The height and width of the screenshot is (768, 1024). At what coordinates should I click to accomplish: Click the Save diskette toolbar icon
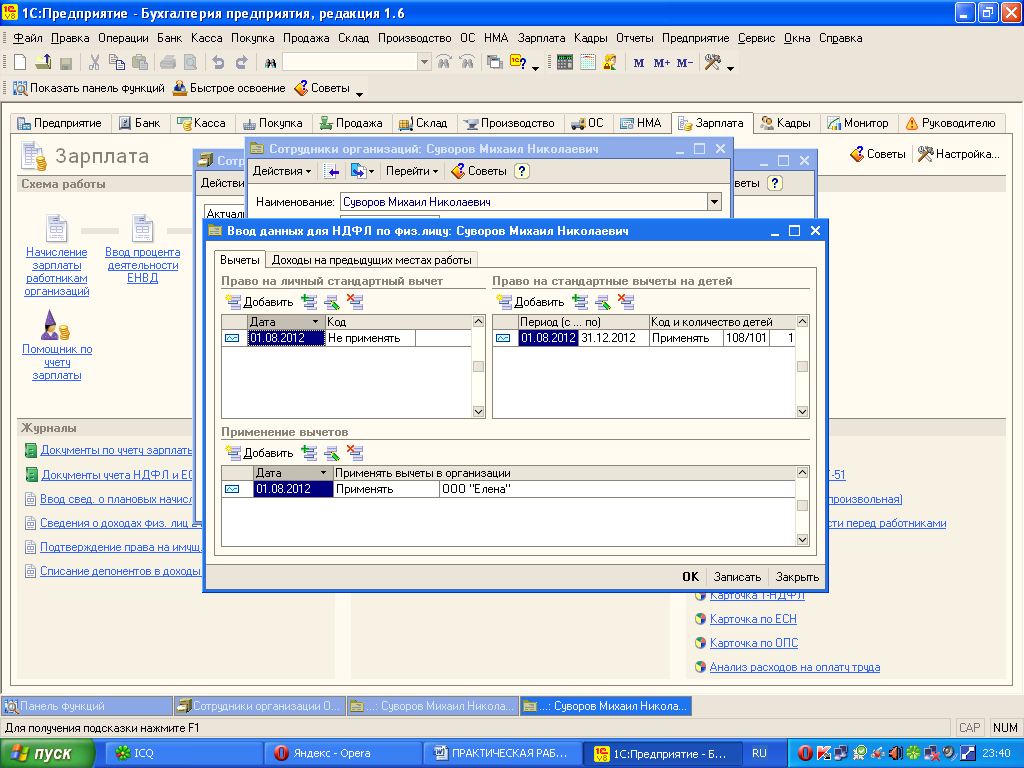[x=65, y=63]
